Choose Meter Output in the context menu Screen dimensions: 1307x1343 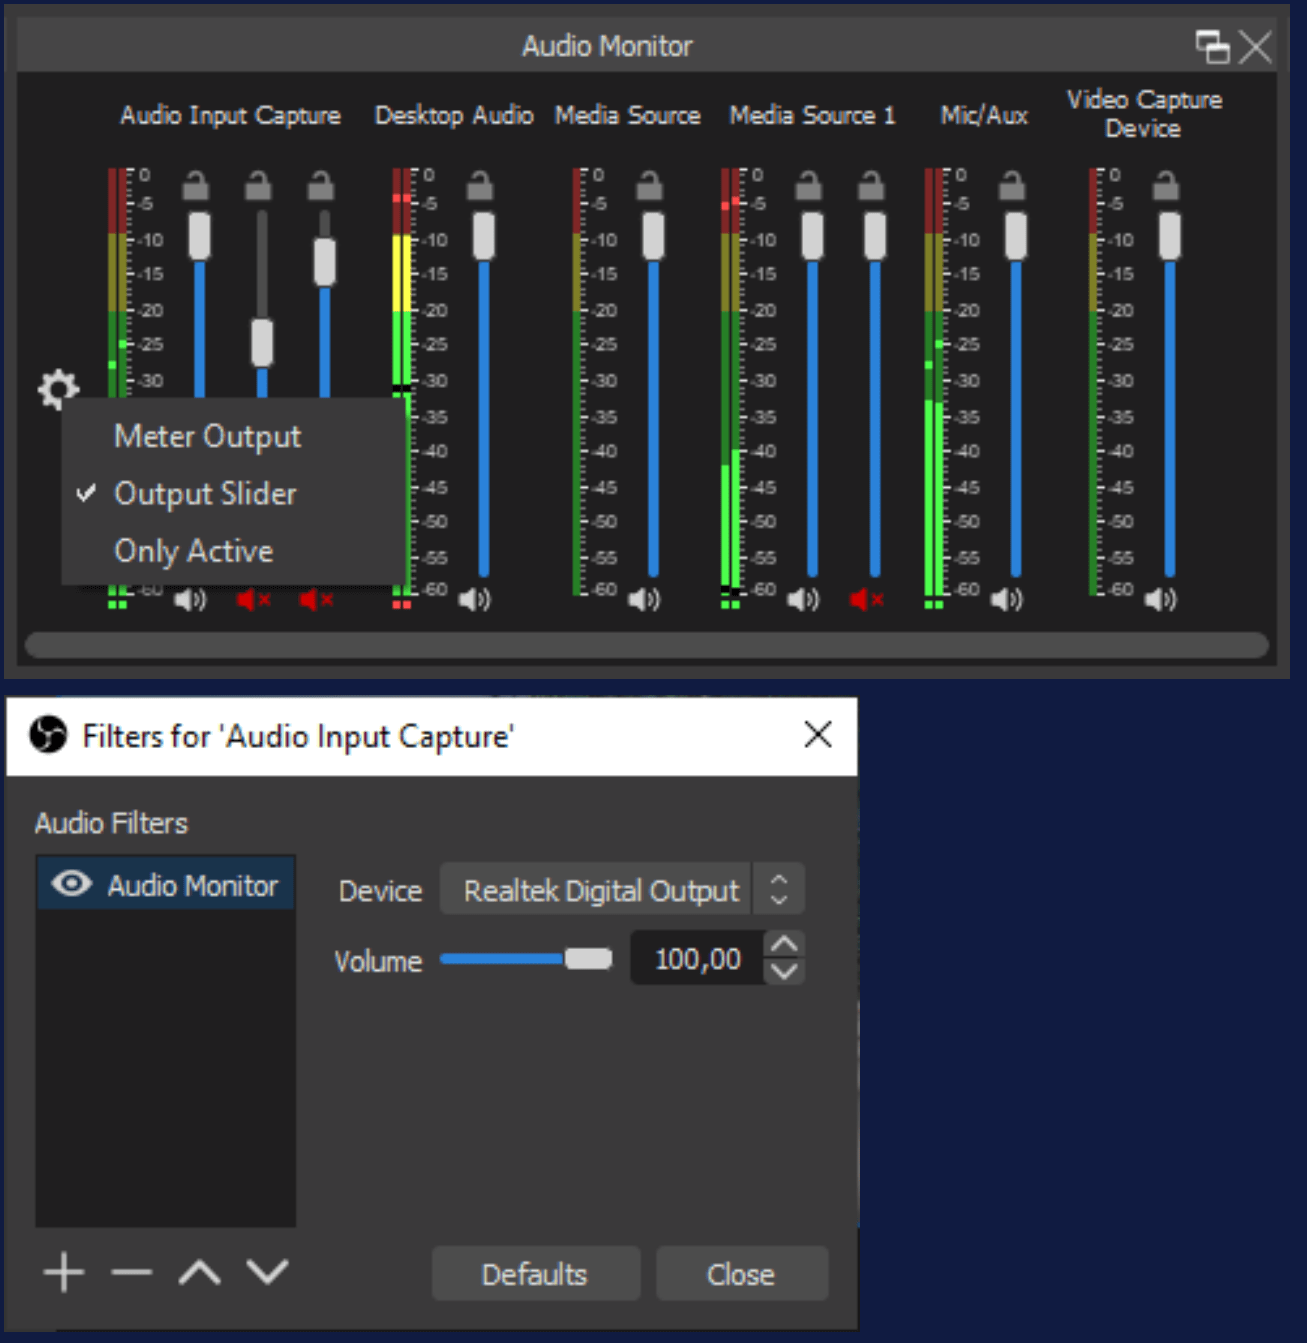(x=207, y=436)
